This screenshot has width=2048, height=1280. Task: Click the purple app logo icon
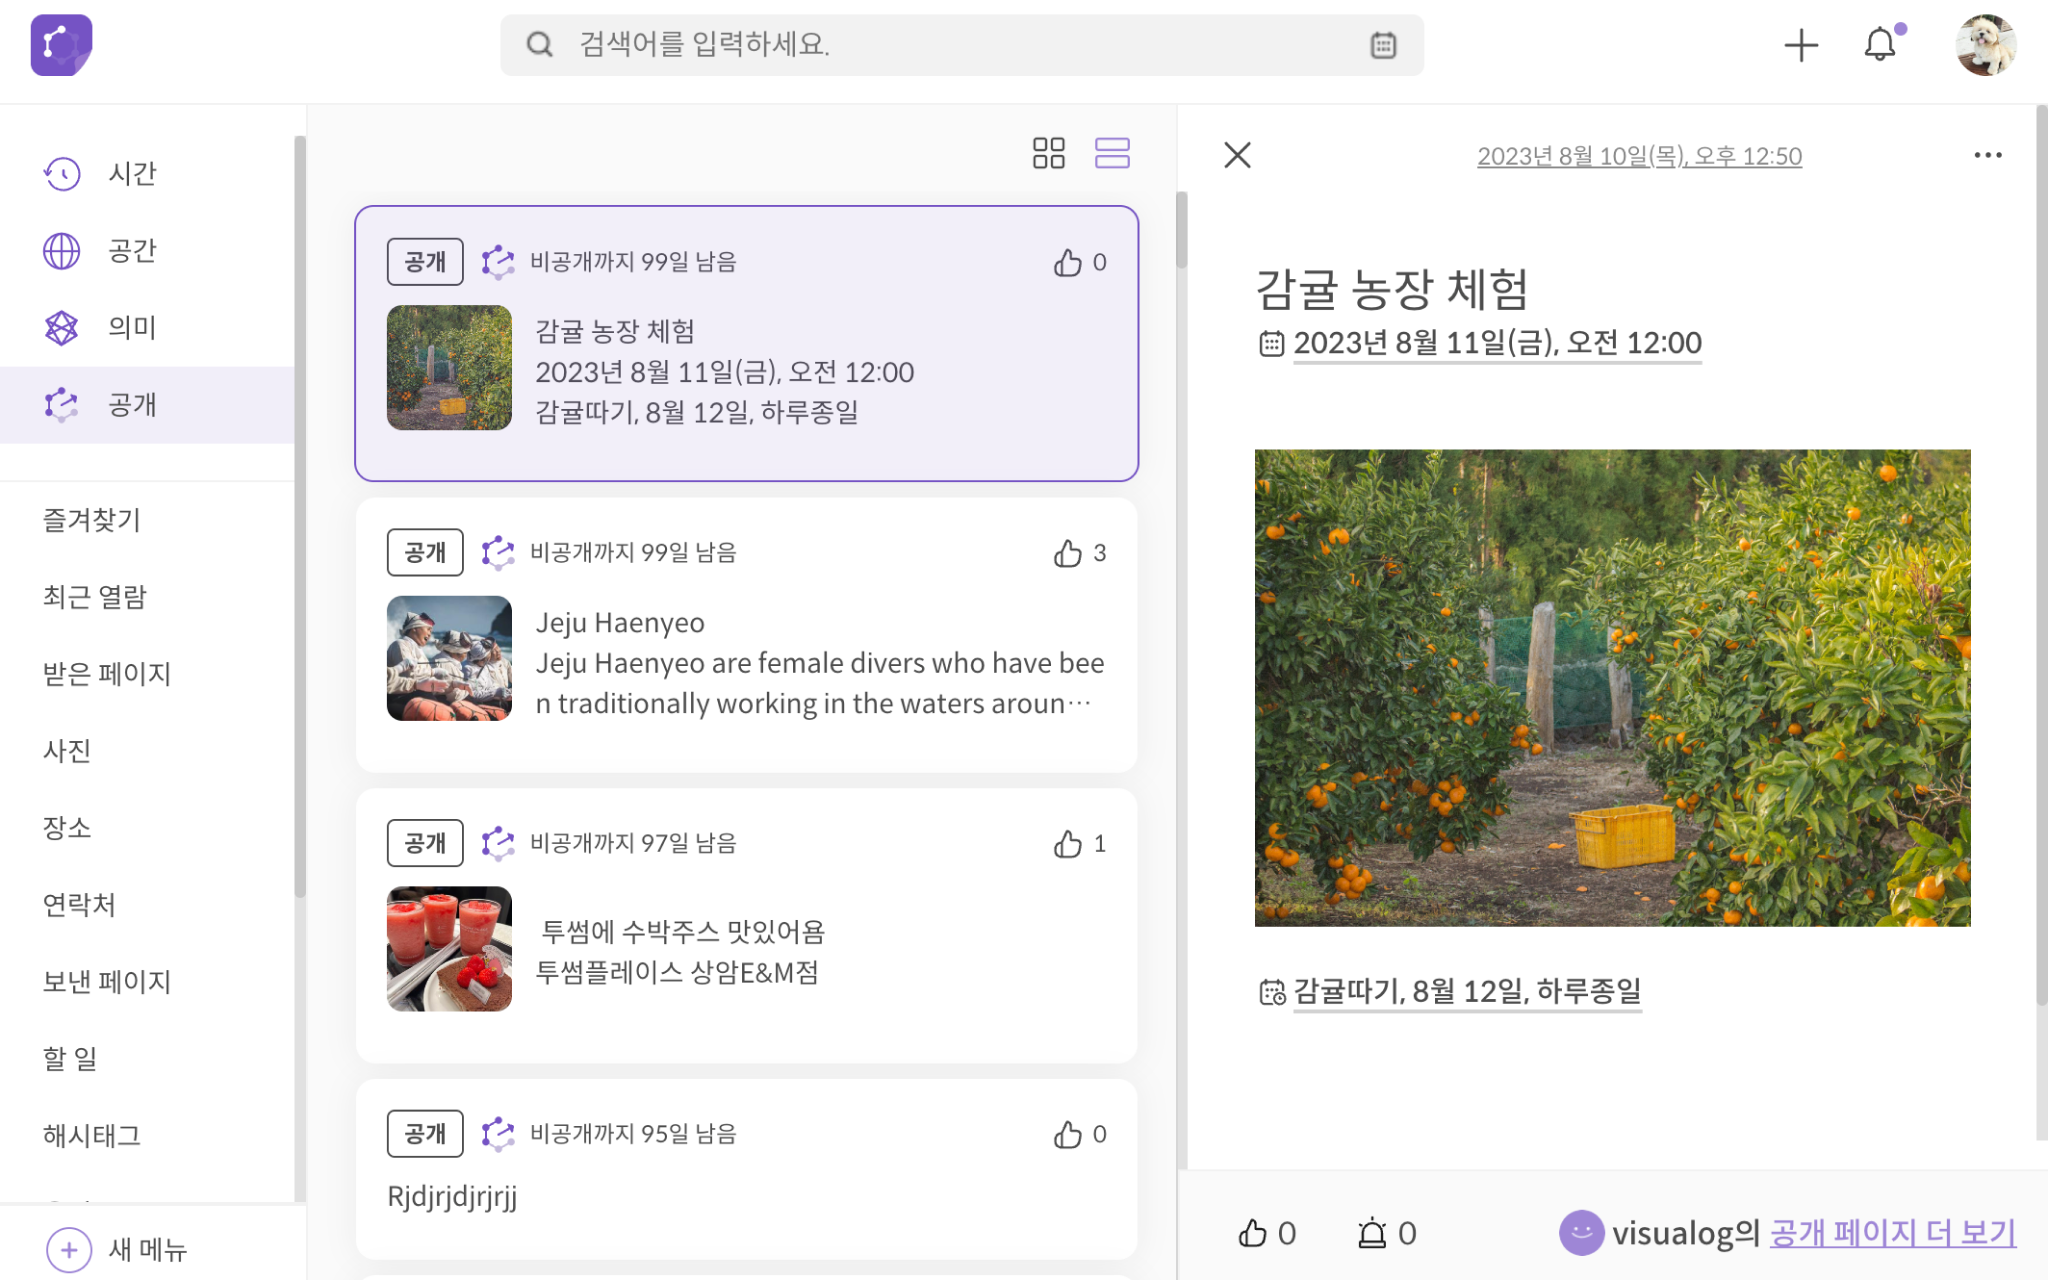61,45
